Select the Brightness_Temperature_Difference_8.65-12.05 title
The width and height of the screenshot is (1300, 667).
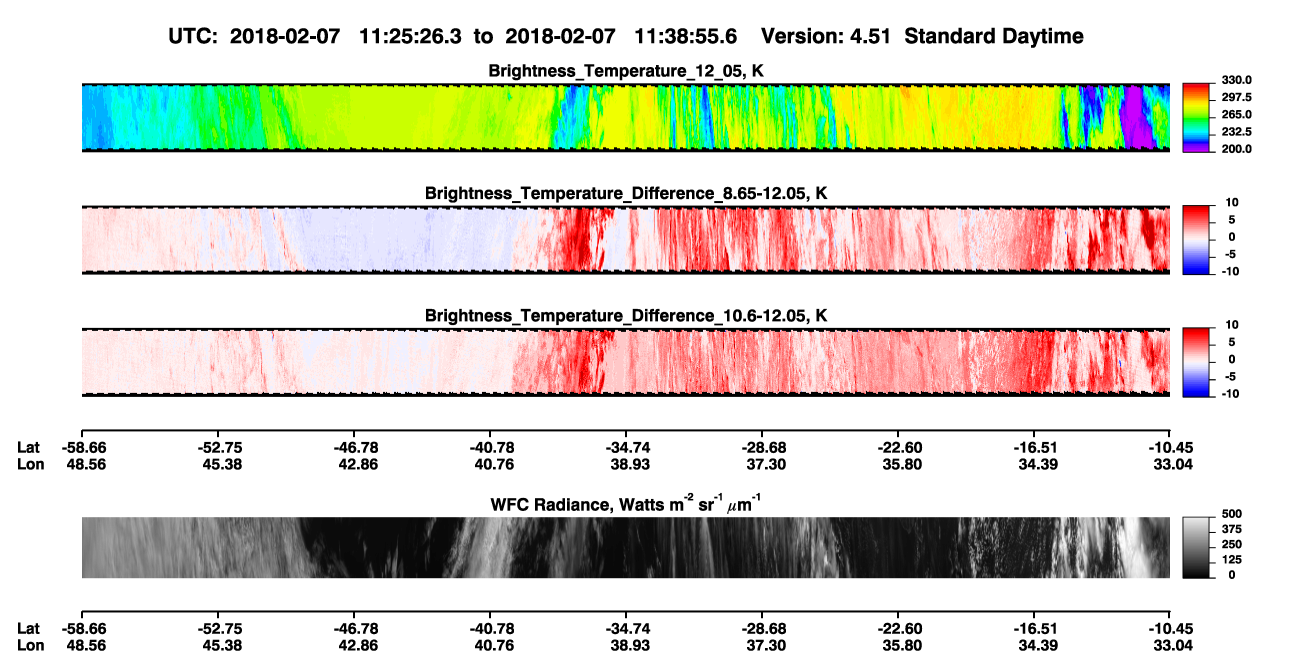click(626, 193)
